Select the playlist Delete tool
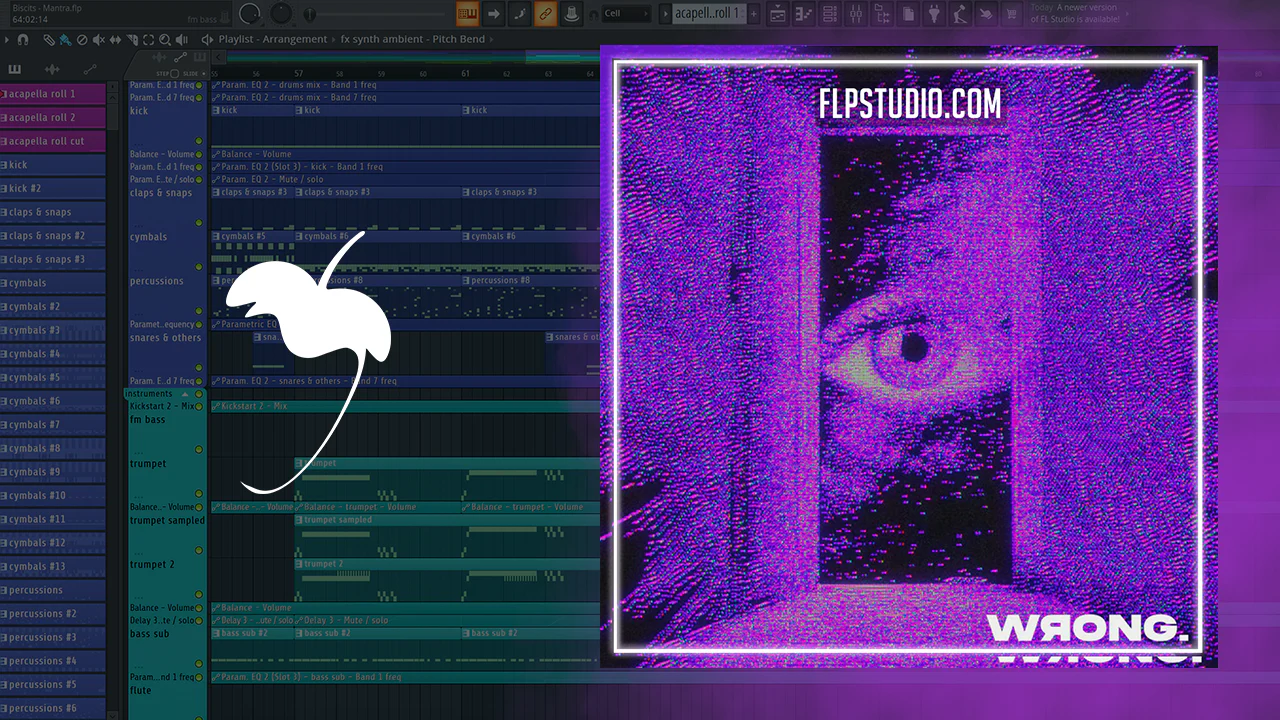This screenshot has height=720, width=1280. tap(82, 40)
